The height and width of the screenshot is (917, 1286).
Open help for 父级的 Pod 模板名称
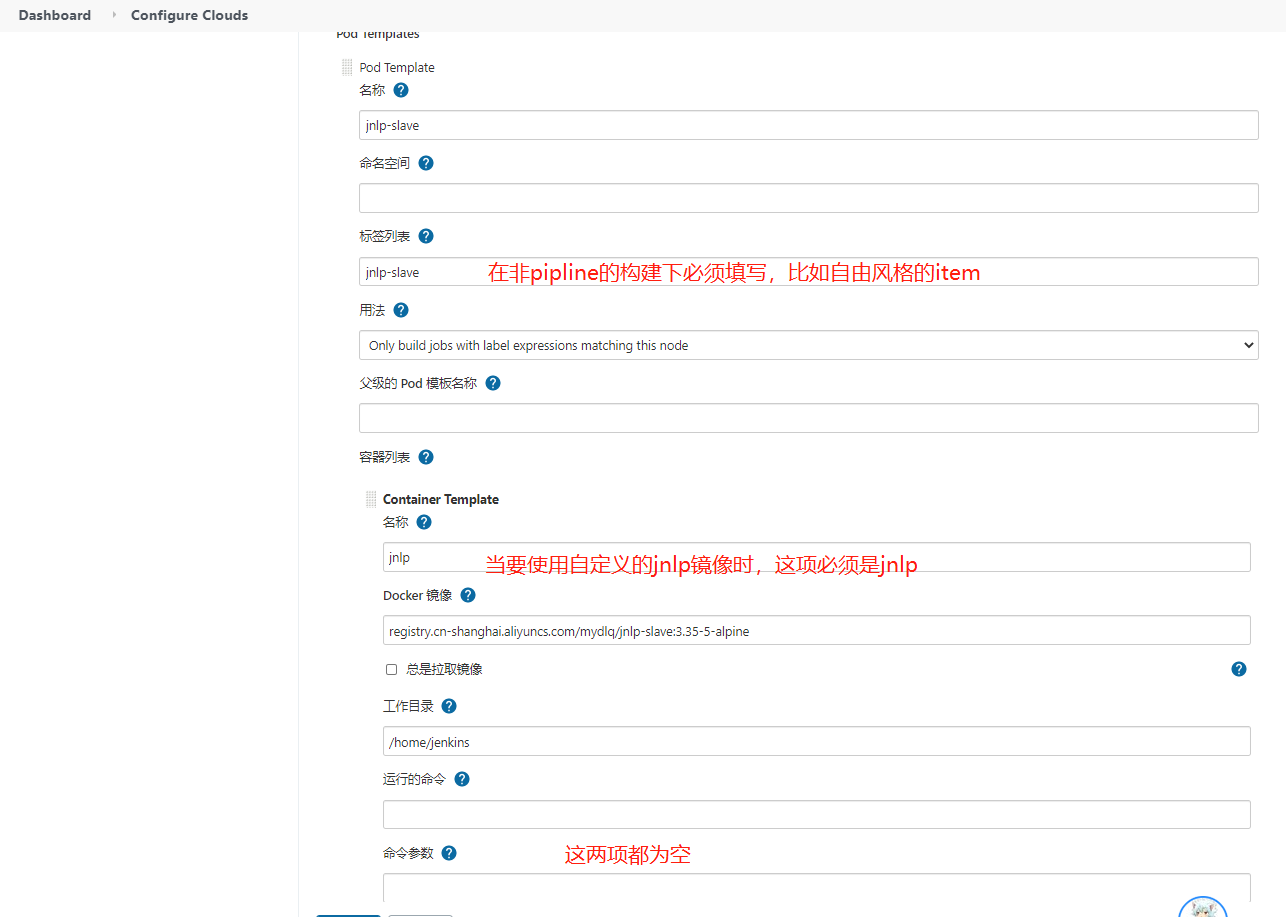[x=492, y=383]
